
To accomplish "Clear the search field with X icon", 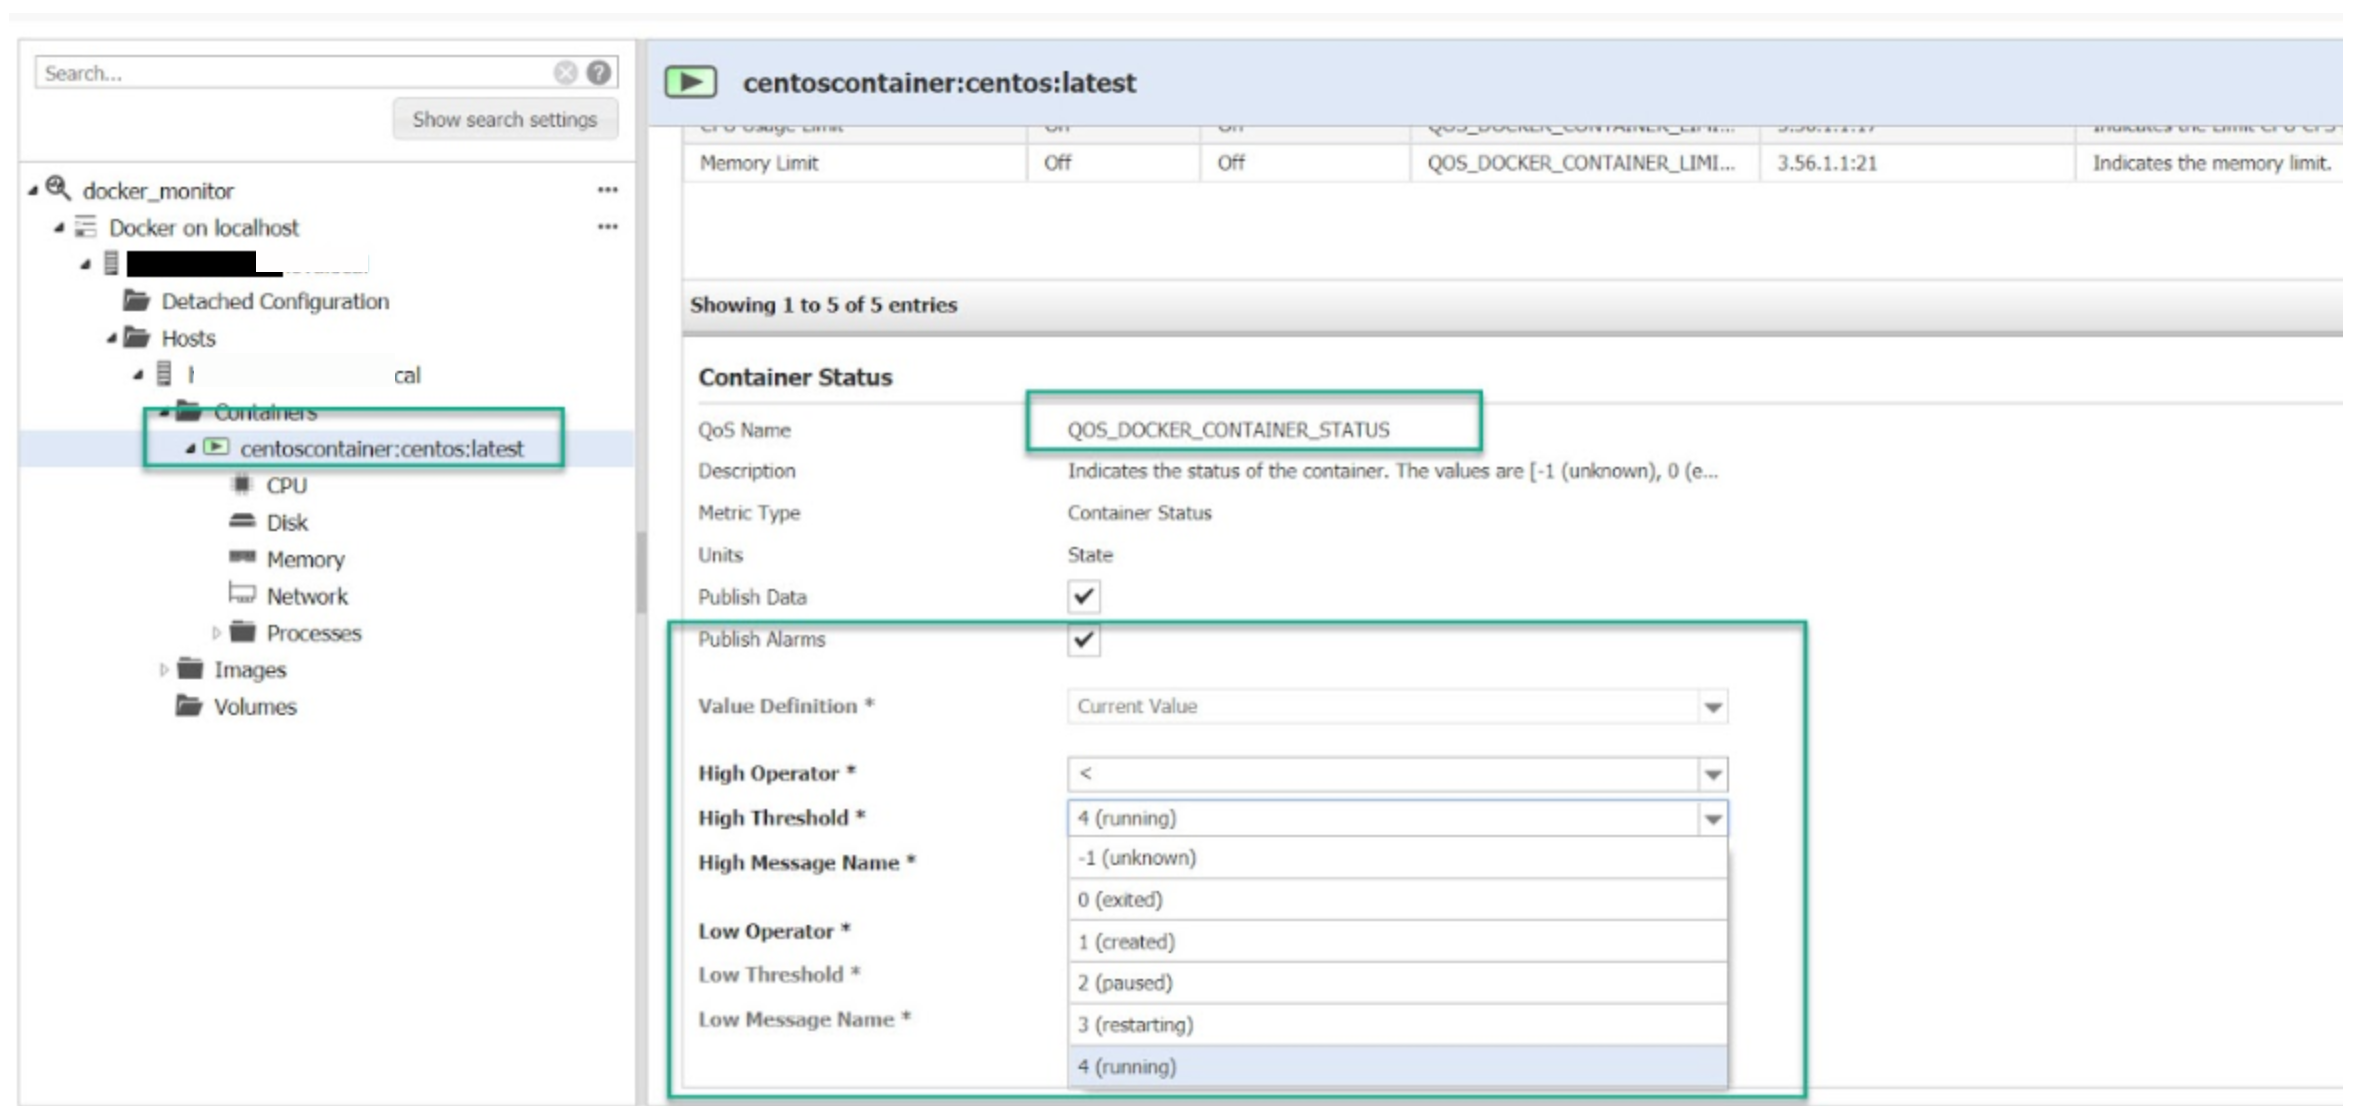I will 565,72.
